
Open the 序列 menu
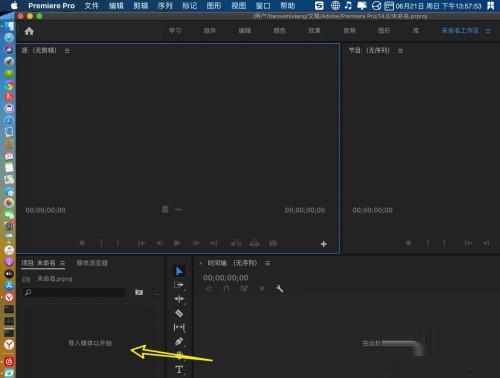[x=165, y=6]
